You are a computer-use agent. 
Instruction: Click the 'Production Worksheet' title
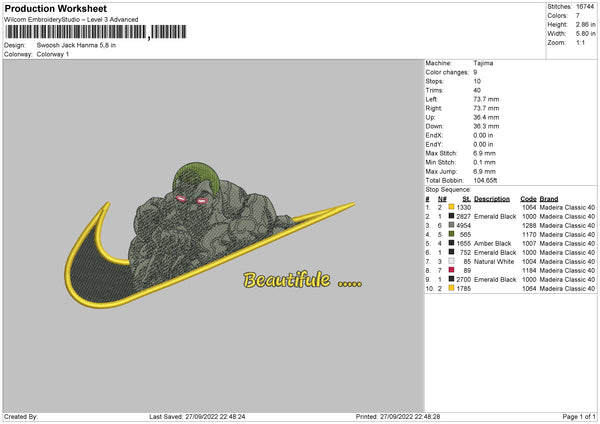coord(56,8)
